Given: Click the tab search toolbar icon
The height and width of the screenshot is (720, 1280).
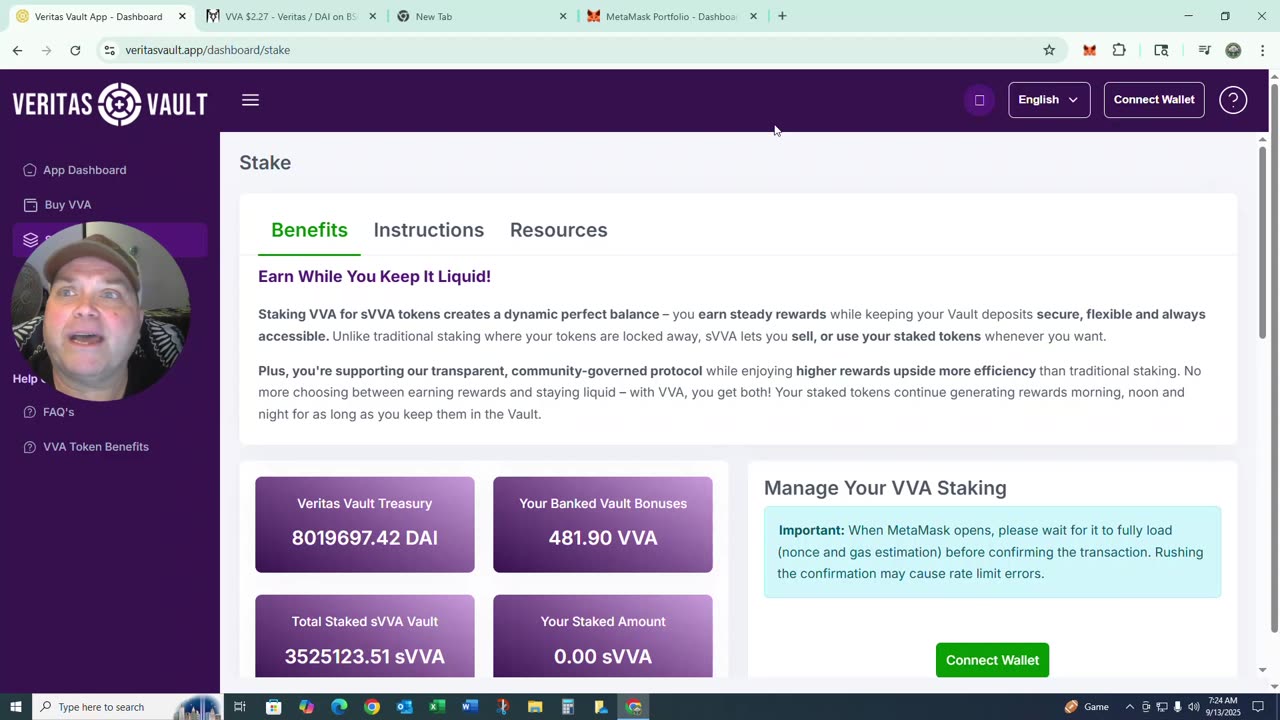Looking at the screenshot, I should (x=1161, y=50).
